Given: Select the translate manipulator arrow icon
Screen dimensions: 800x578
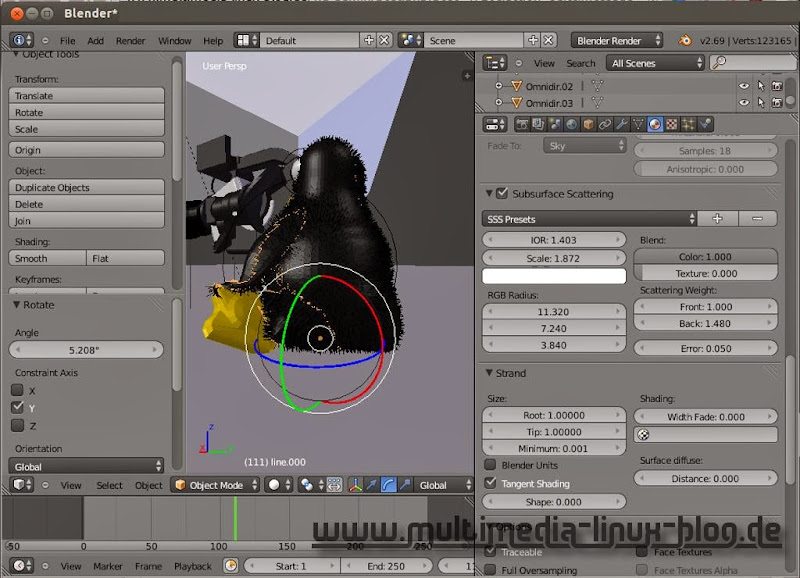Looking at the screenshot, I should [x=372, y=485].
